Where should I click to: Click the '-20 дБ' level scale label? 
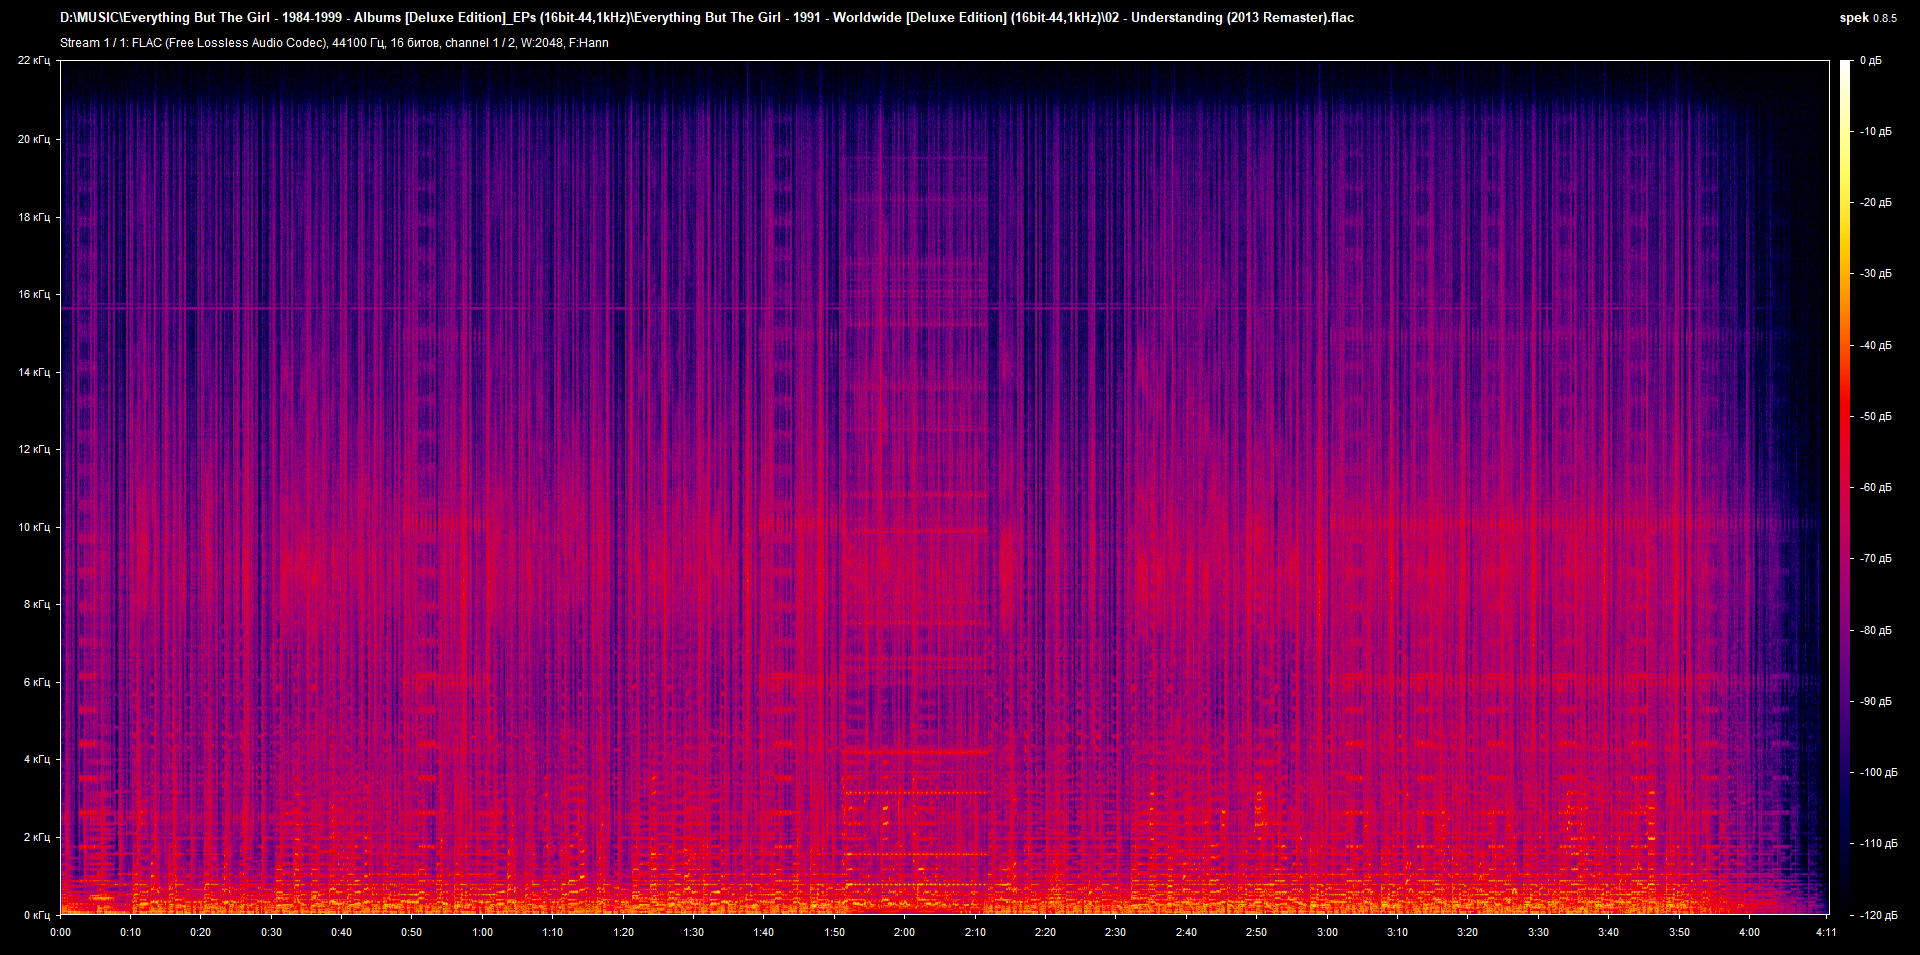point(1875,203)
